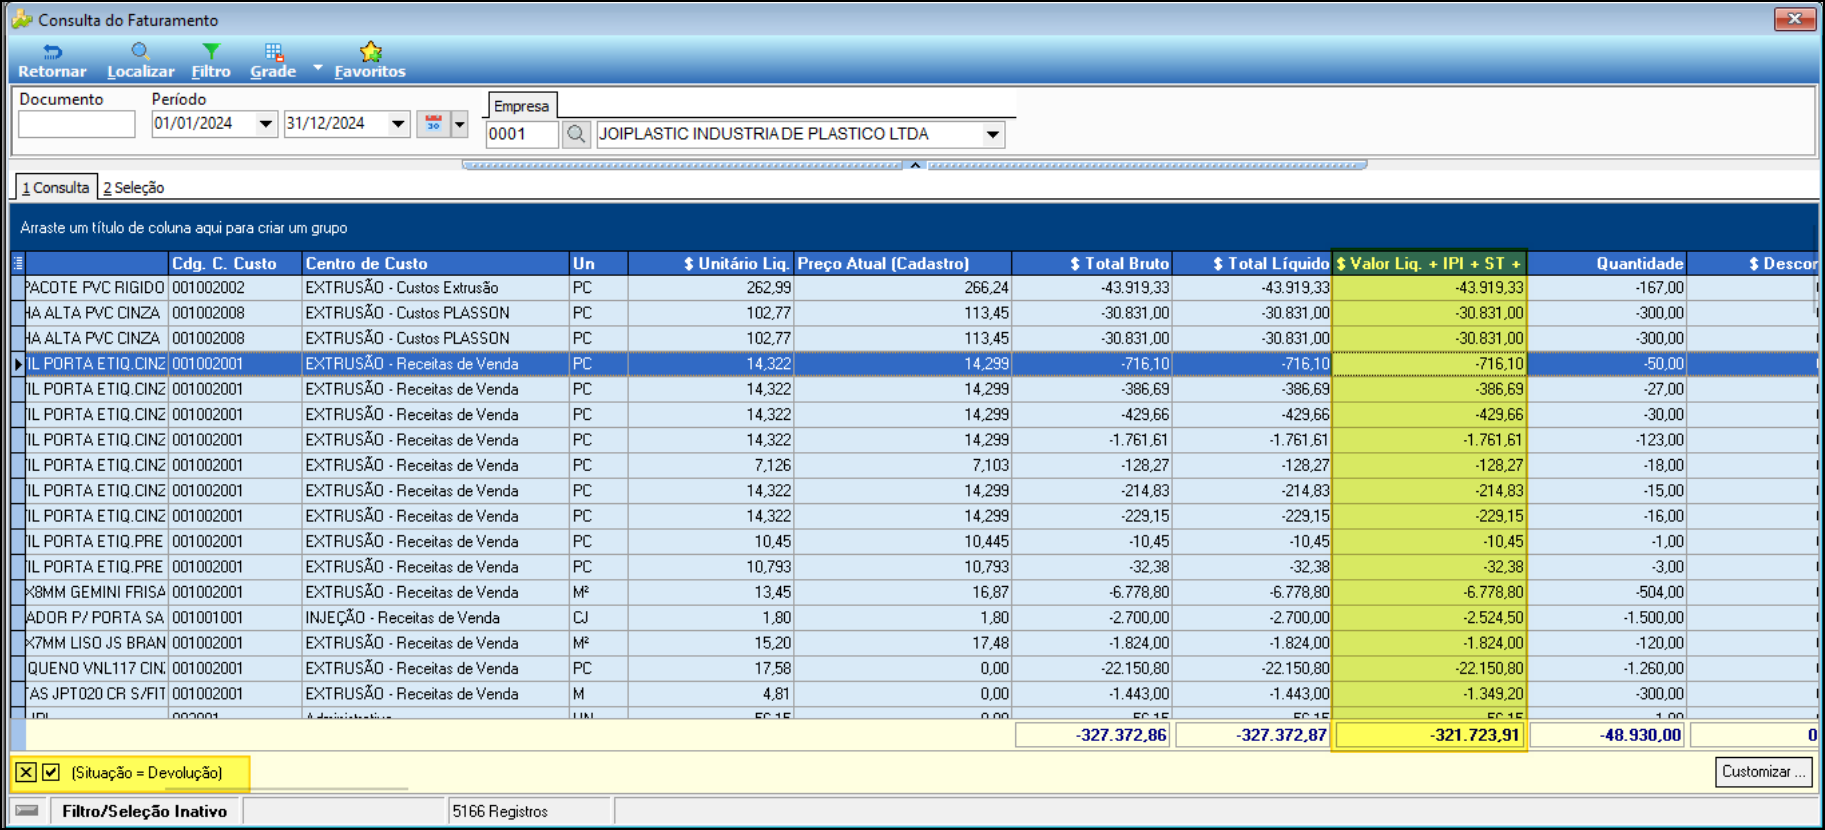Switch to the 1 Consulta tab

click(56, 187)
